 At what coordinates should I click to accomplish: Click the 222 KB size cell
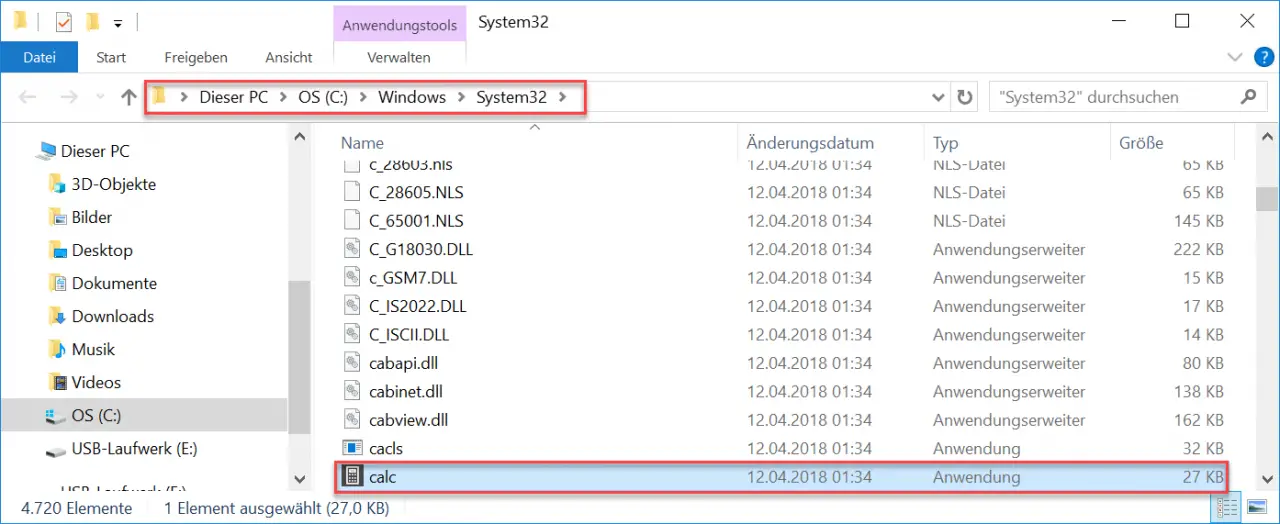point(1199,249)
